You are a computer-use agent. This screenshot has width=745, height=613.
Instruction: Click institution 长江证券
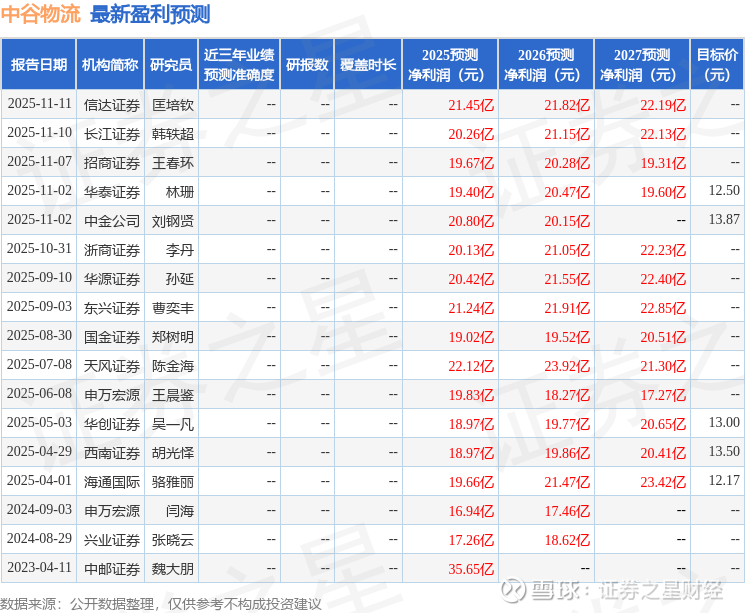(x=112, y=134)
